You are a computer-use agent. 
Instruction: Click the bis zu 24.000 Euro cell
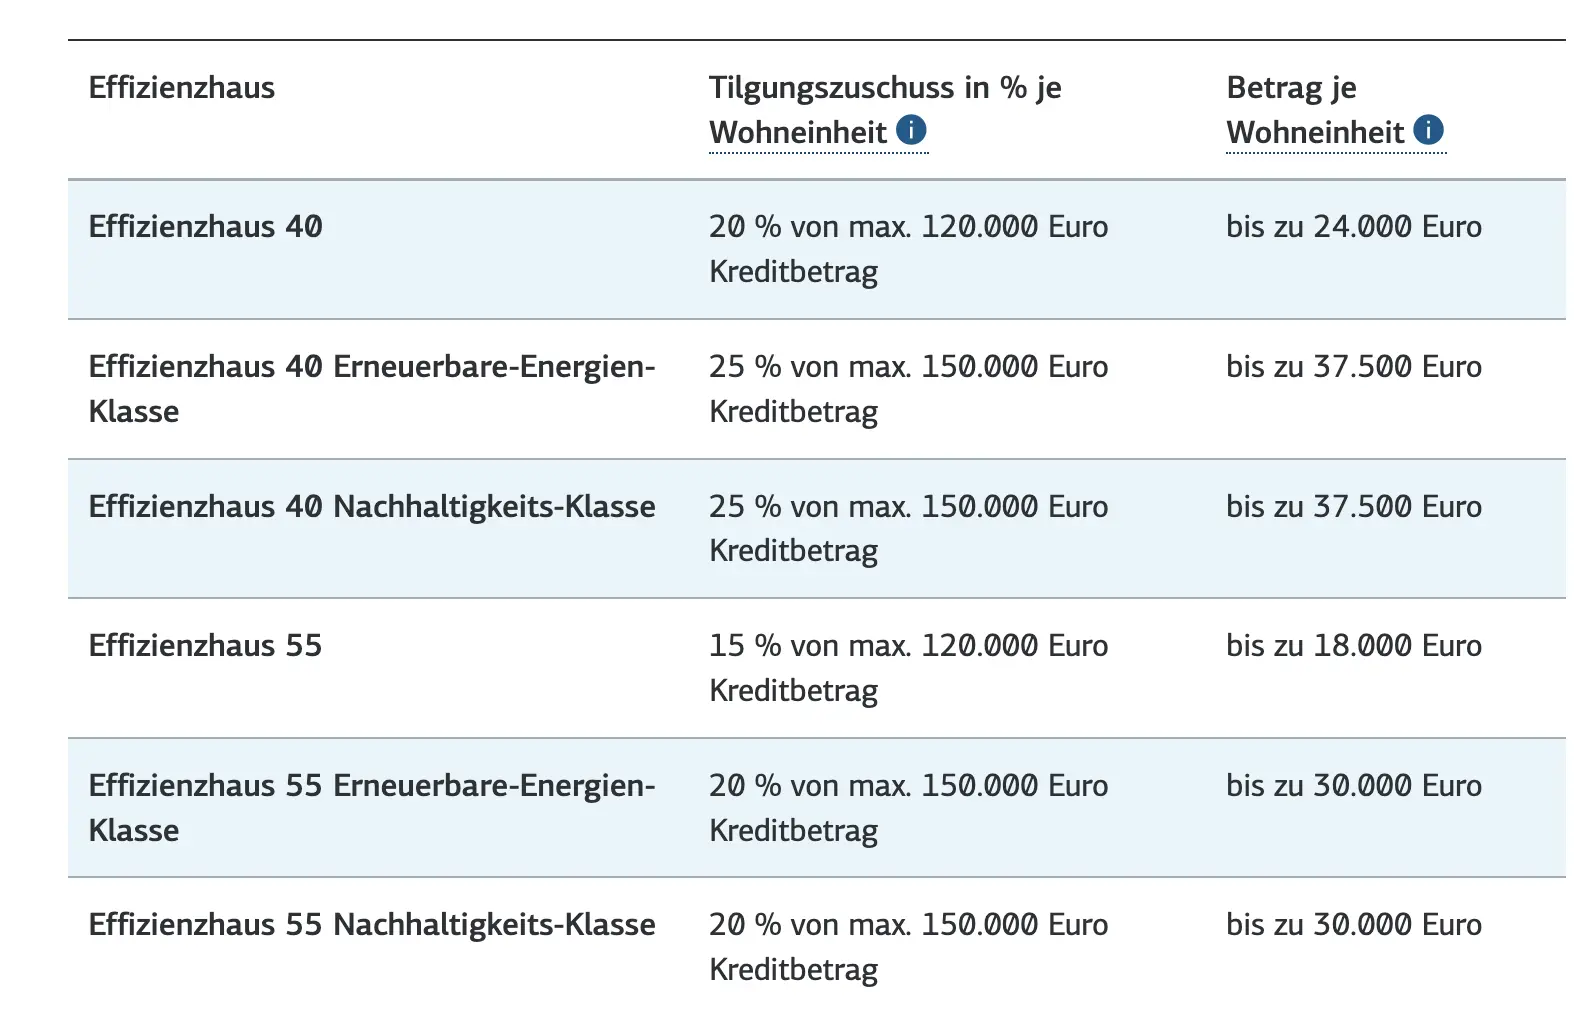point(1354,227)
